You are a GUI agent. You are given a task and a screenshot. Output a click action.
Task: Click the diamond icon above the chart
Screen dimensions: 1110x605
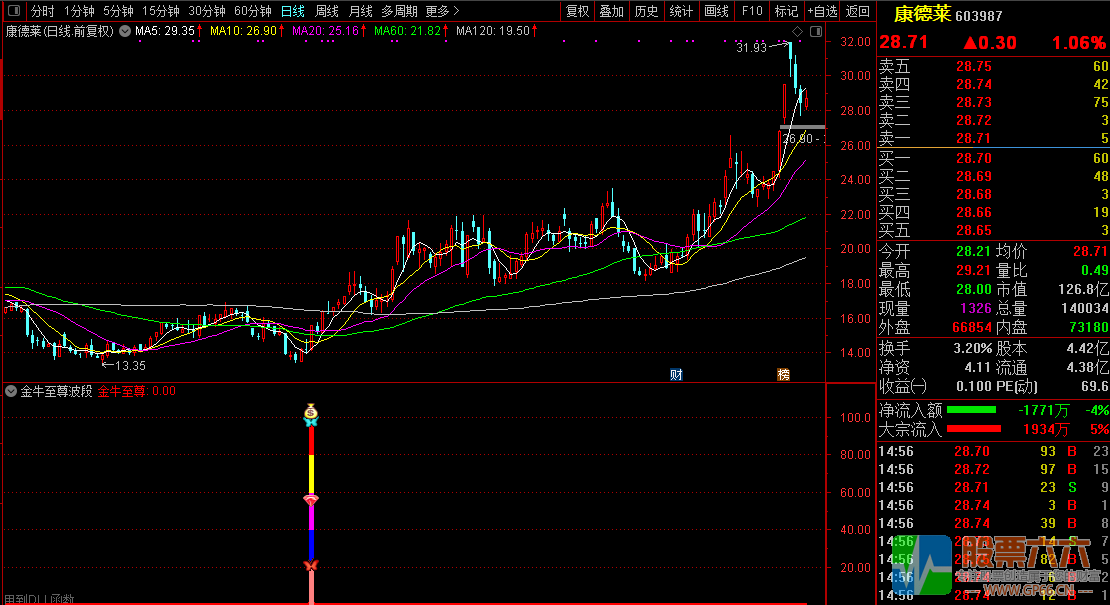797,31
